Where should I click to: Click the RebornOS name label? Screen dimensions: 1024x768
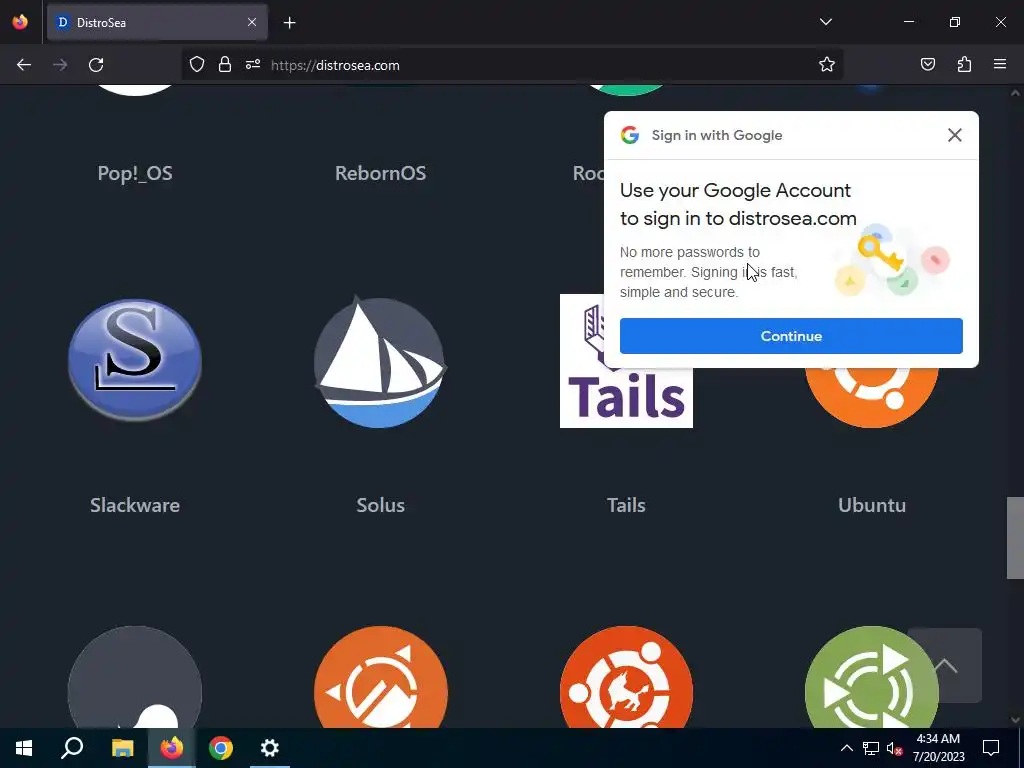point(380,173)
